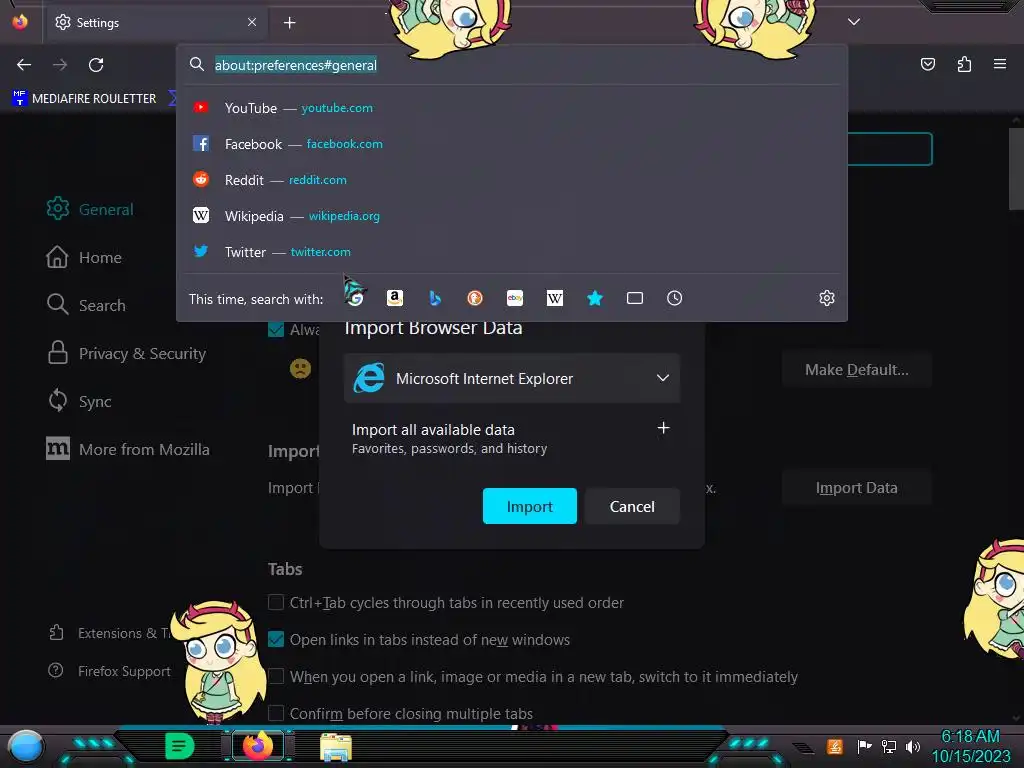Pick YouTube suggestion in urlbar dropdown

pyautogui.click(x=512, y=108)
